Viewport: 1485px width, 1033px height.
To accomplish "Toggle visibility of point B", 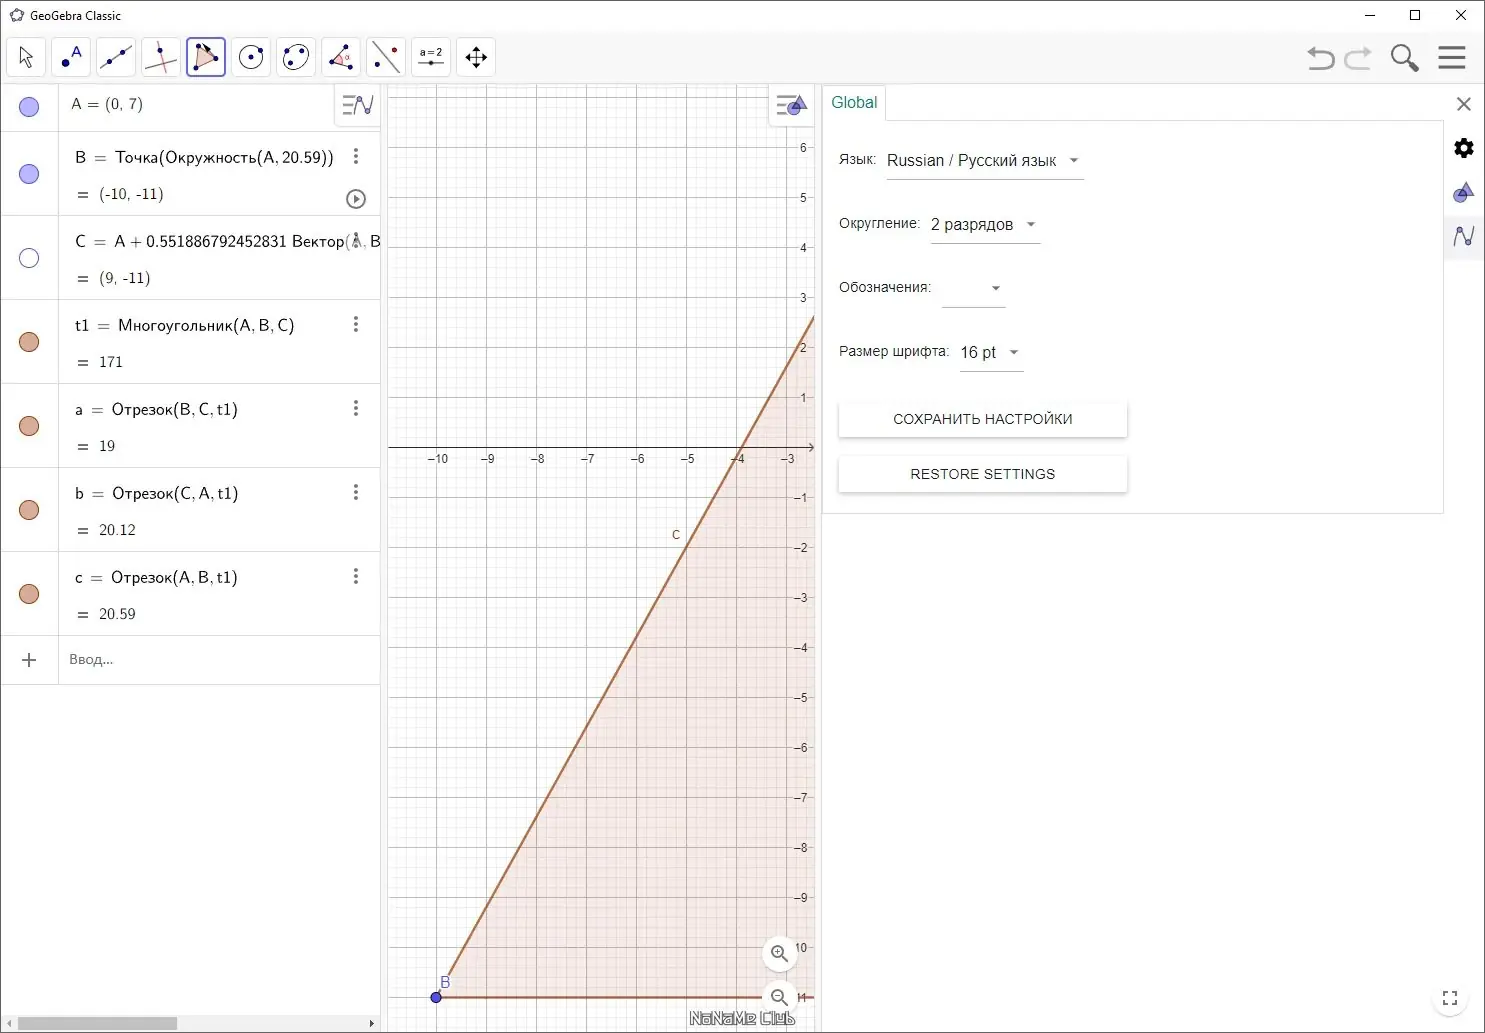I will (x=29, y=174).
